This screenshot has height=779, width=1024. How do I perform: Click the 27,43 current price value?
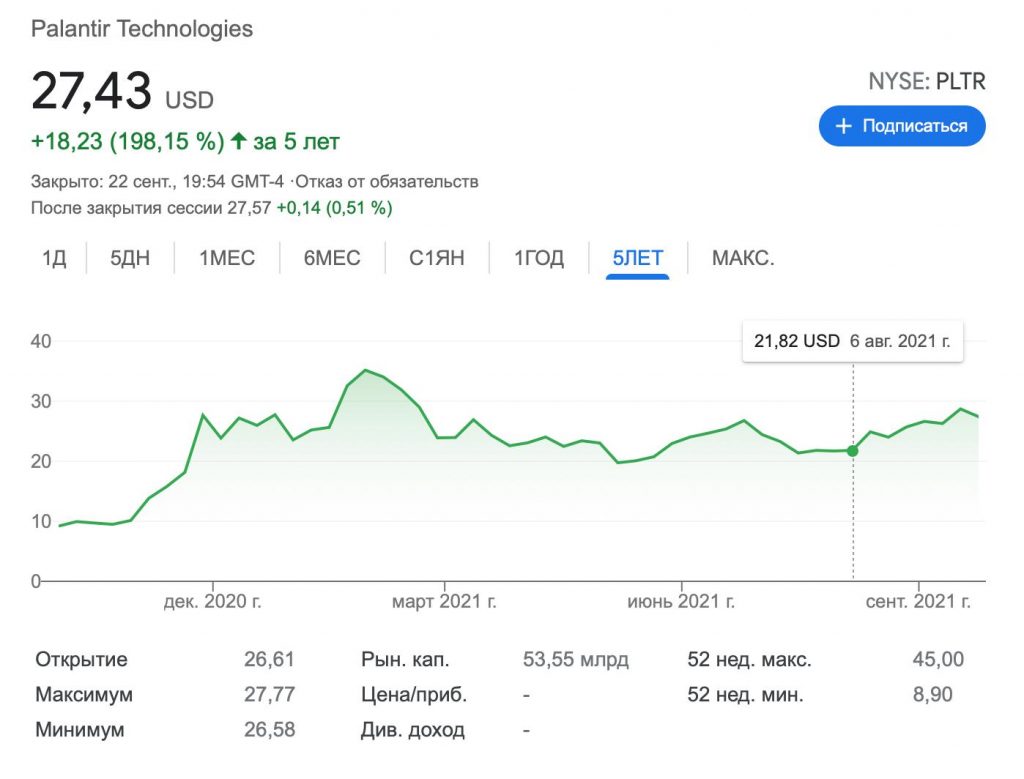click(x=91, y=91)
